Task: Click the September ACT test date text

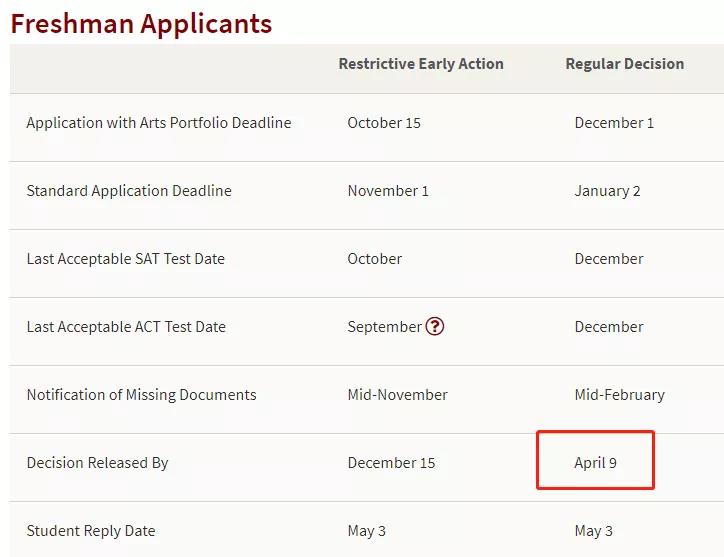Action: (384, 327)
